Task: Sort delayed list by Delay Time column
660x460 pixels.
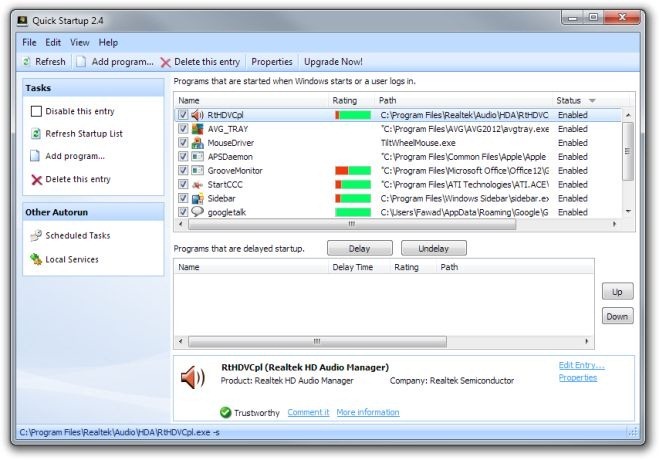Action: tap(359, 267)
